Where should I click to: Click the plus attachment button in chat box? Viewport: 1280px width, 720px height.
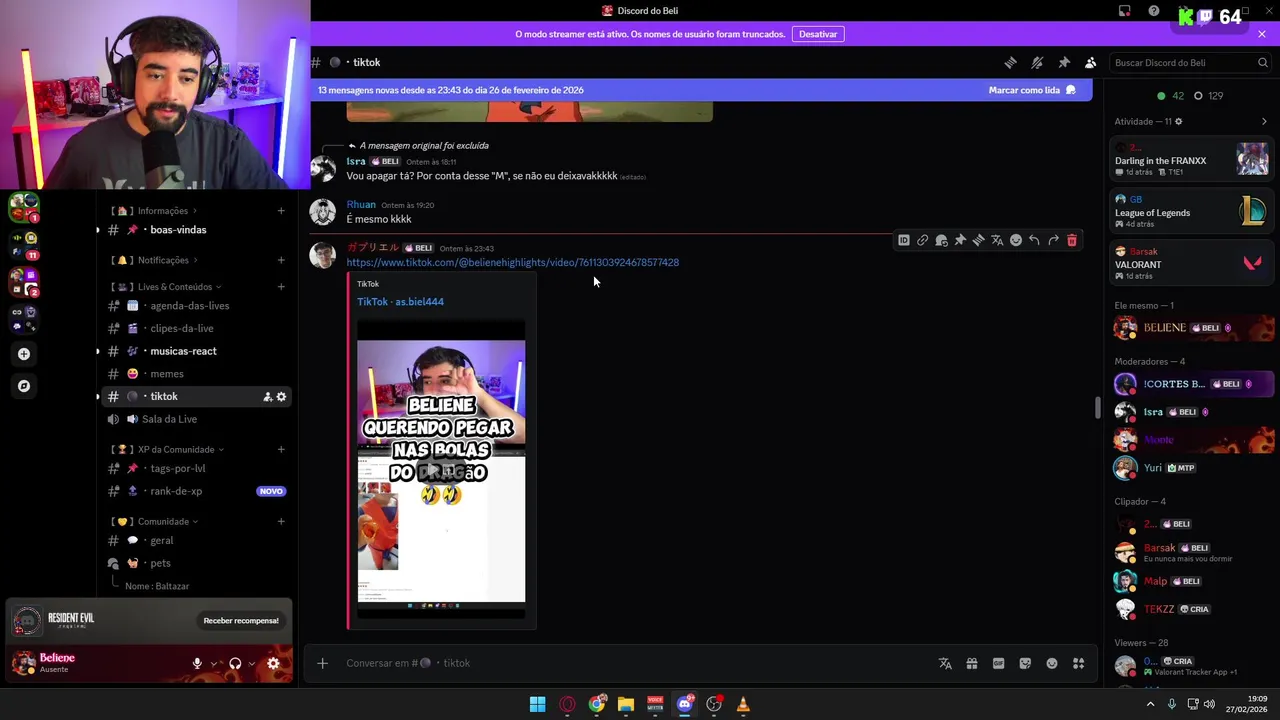pos(322,663)
